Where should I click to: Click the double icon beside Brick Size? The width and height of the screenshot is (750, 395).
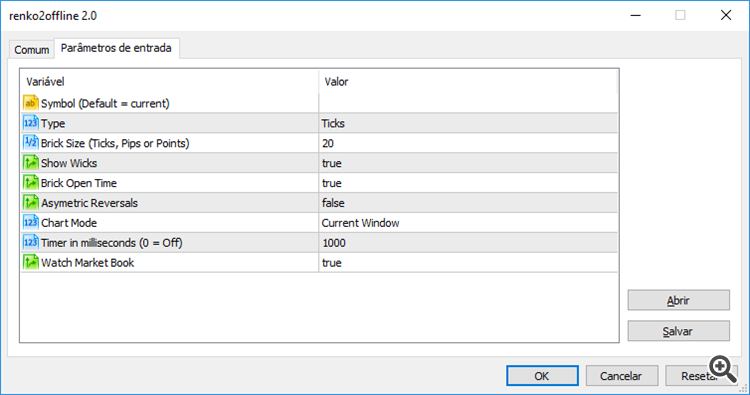(x=31, y=143)
